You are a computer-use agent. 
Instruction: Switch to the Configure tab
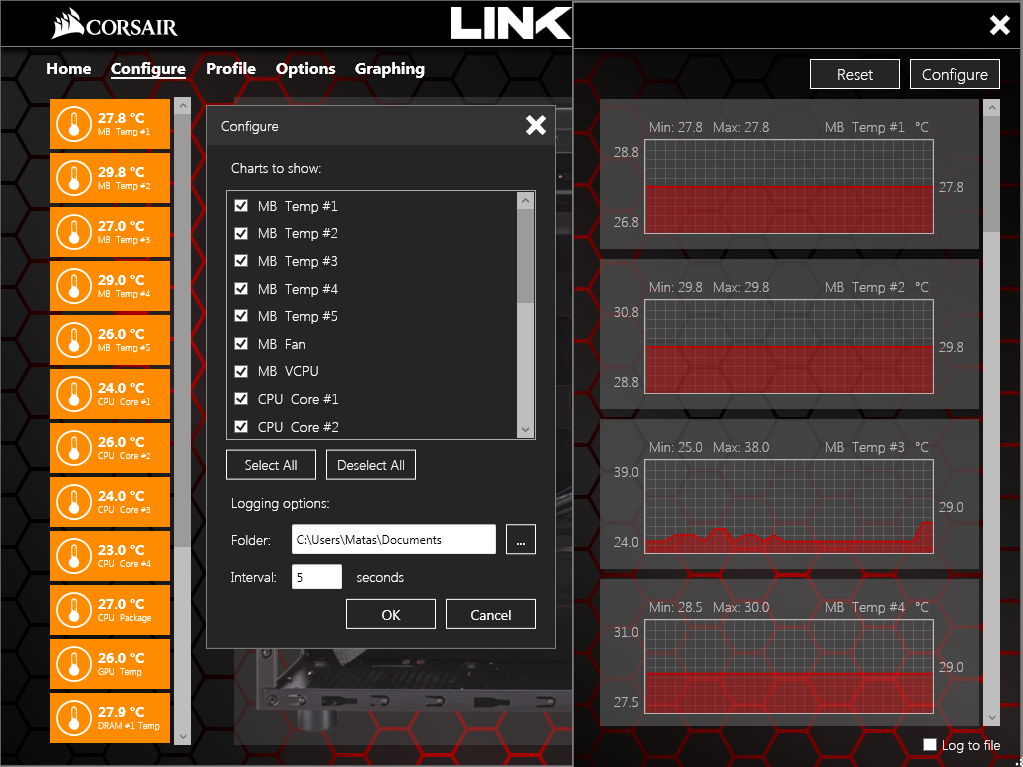148,69
